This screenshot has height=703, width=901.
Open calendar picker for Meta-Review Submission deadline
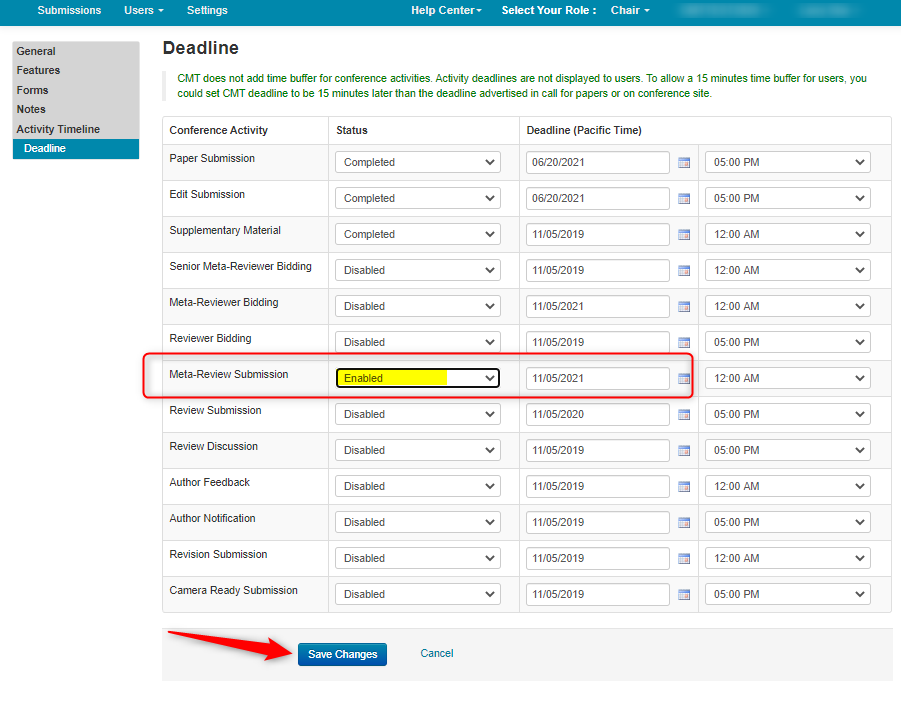pyautogui.click(x=684, y=379)
